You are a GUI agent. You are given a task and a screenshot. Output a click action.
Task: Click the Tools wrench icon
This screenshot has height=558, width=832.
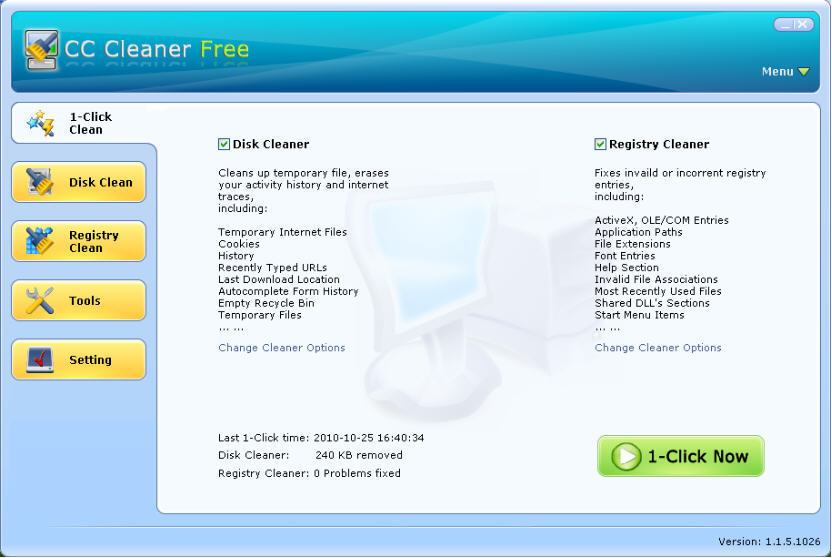point(40,300)
